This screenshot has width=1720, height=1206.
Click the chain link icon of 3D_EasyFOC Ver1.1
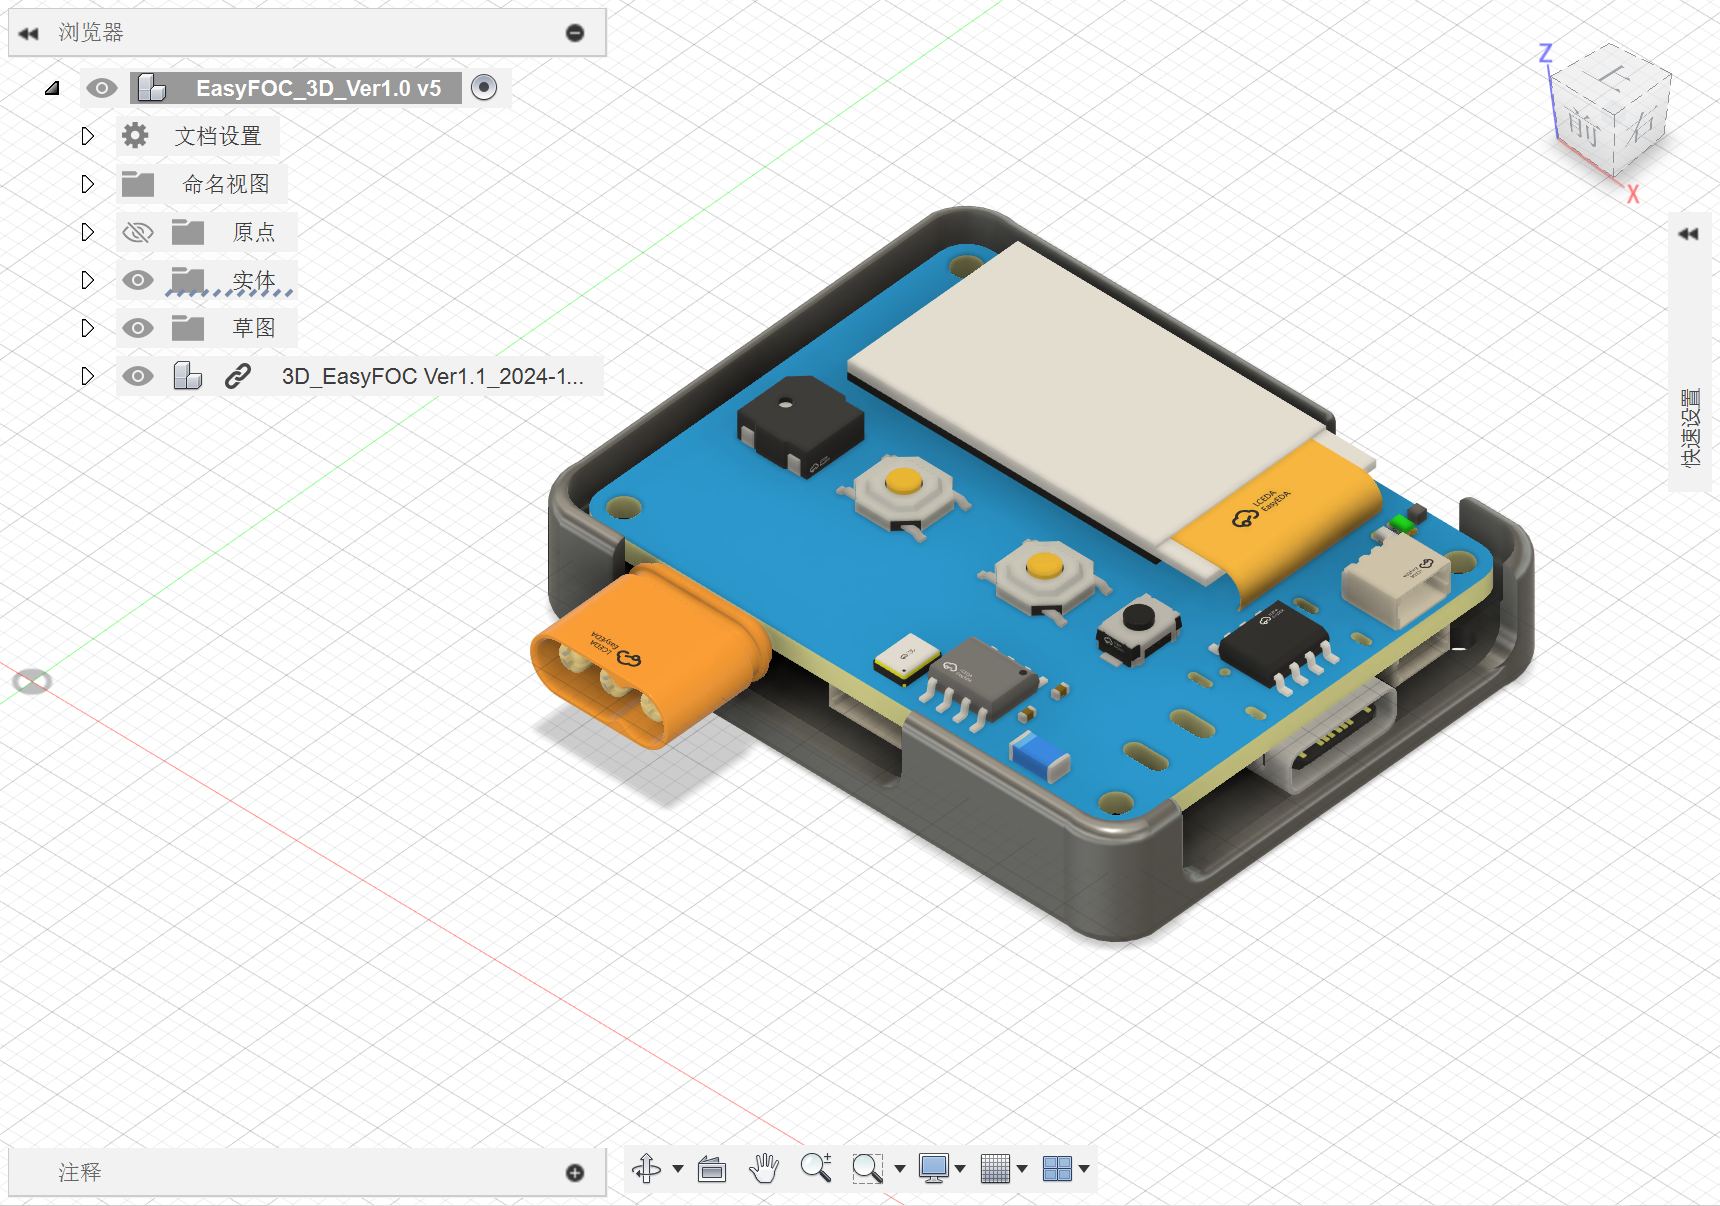pyautogui.click(x=237, y=376)
